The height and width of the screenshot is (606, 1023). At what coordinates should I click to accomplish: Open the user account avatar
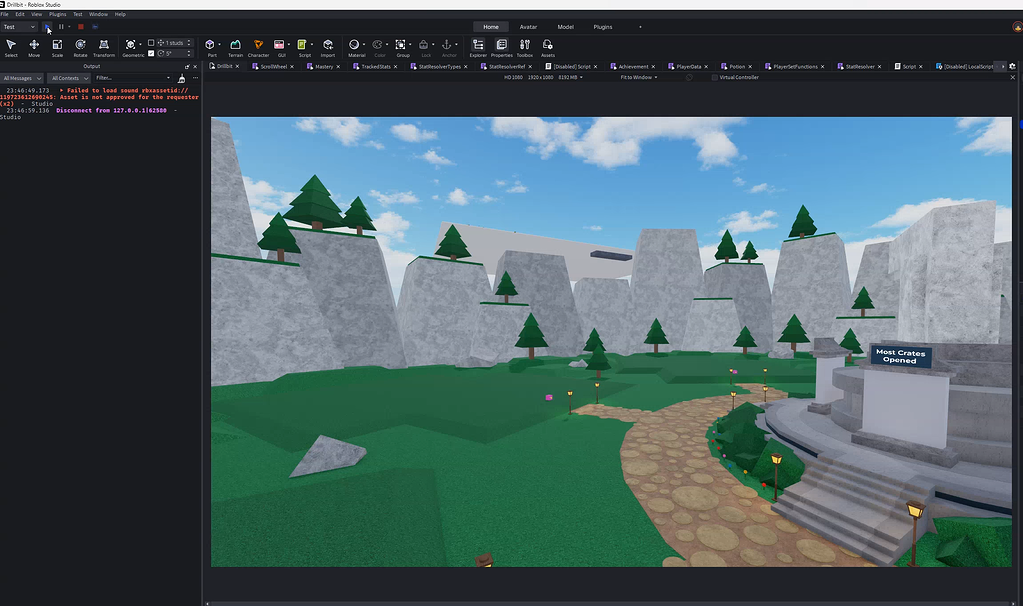1017,27
